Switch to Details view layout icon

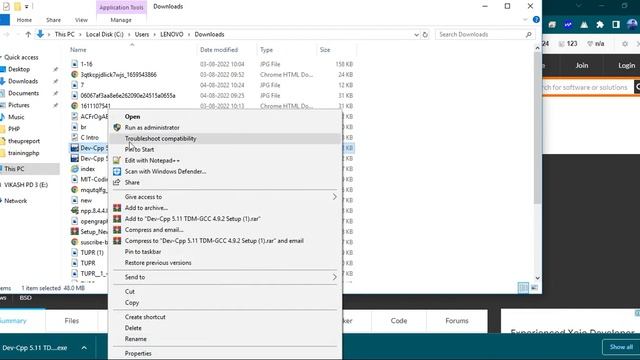(523, 288)
